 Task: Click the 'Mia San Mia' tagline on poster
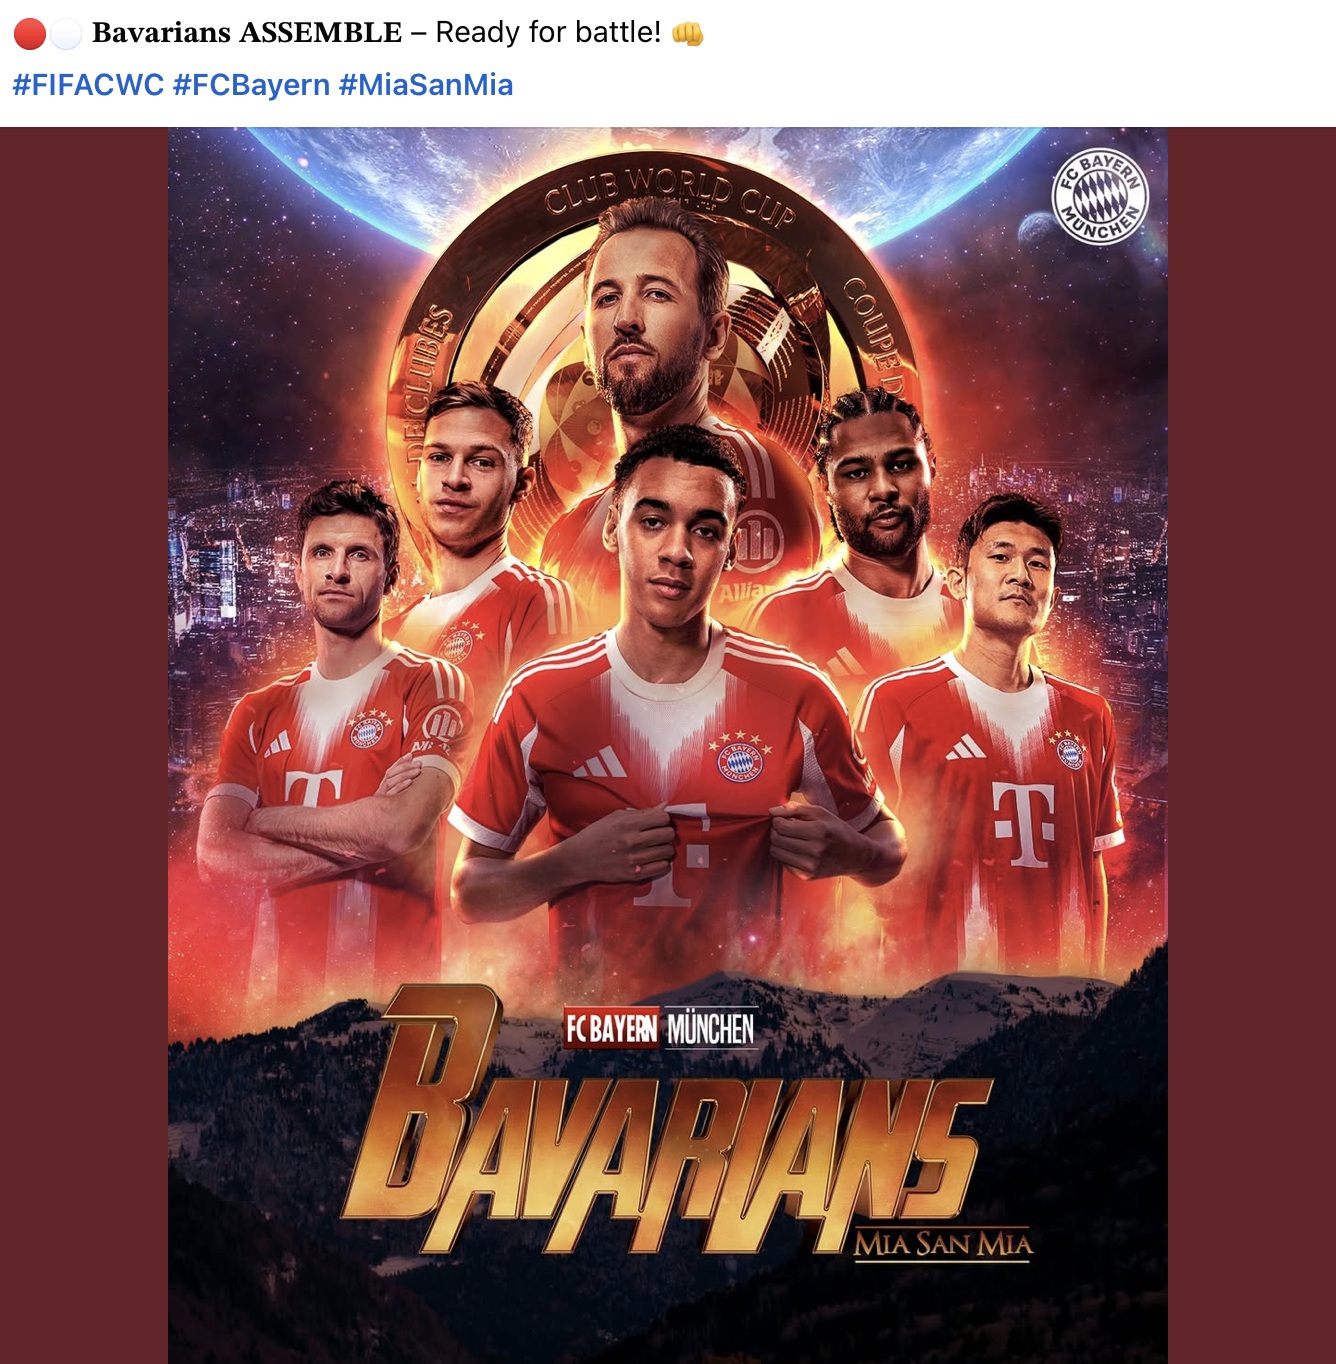942,1244
